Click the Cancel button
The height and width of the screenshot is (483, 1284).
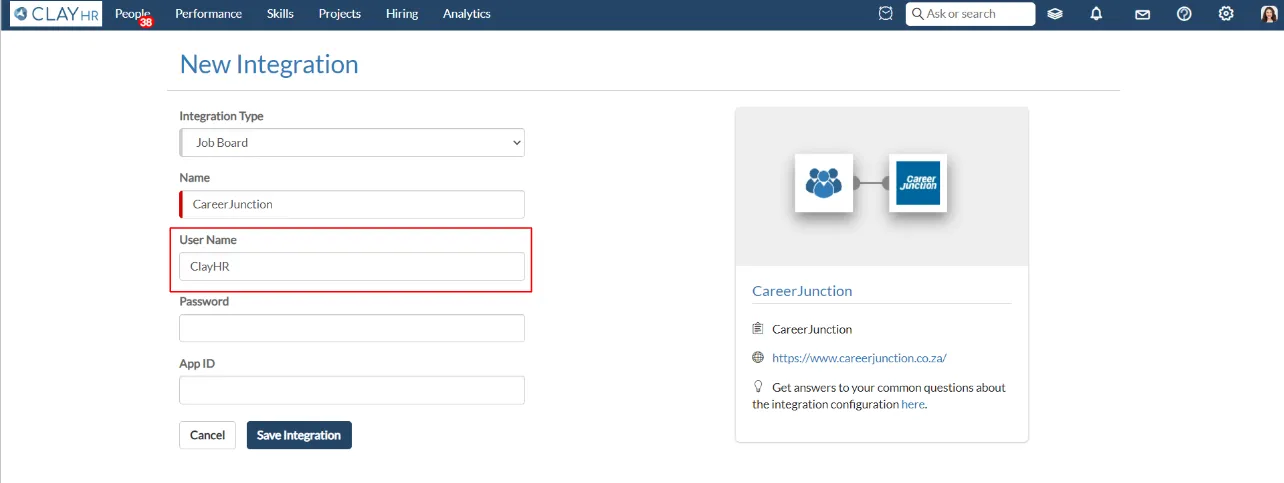coord(207,435)
